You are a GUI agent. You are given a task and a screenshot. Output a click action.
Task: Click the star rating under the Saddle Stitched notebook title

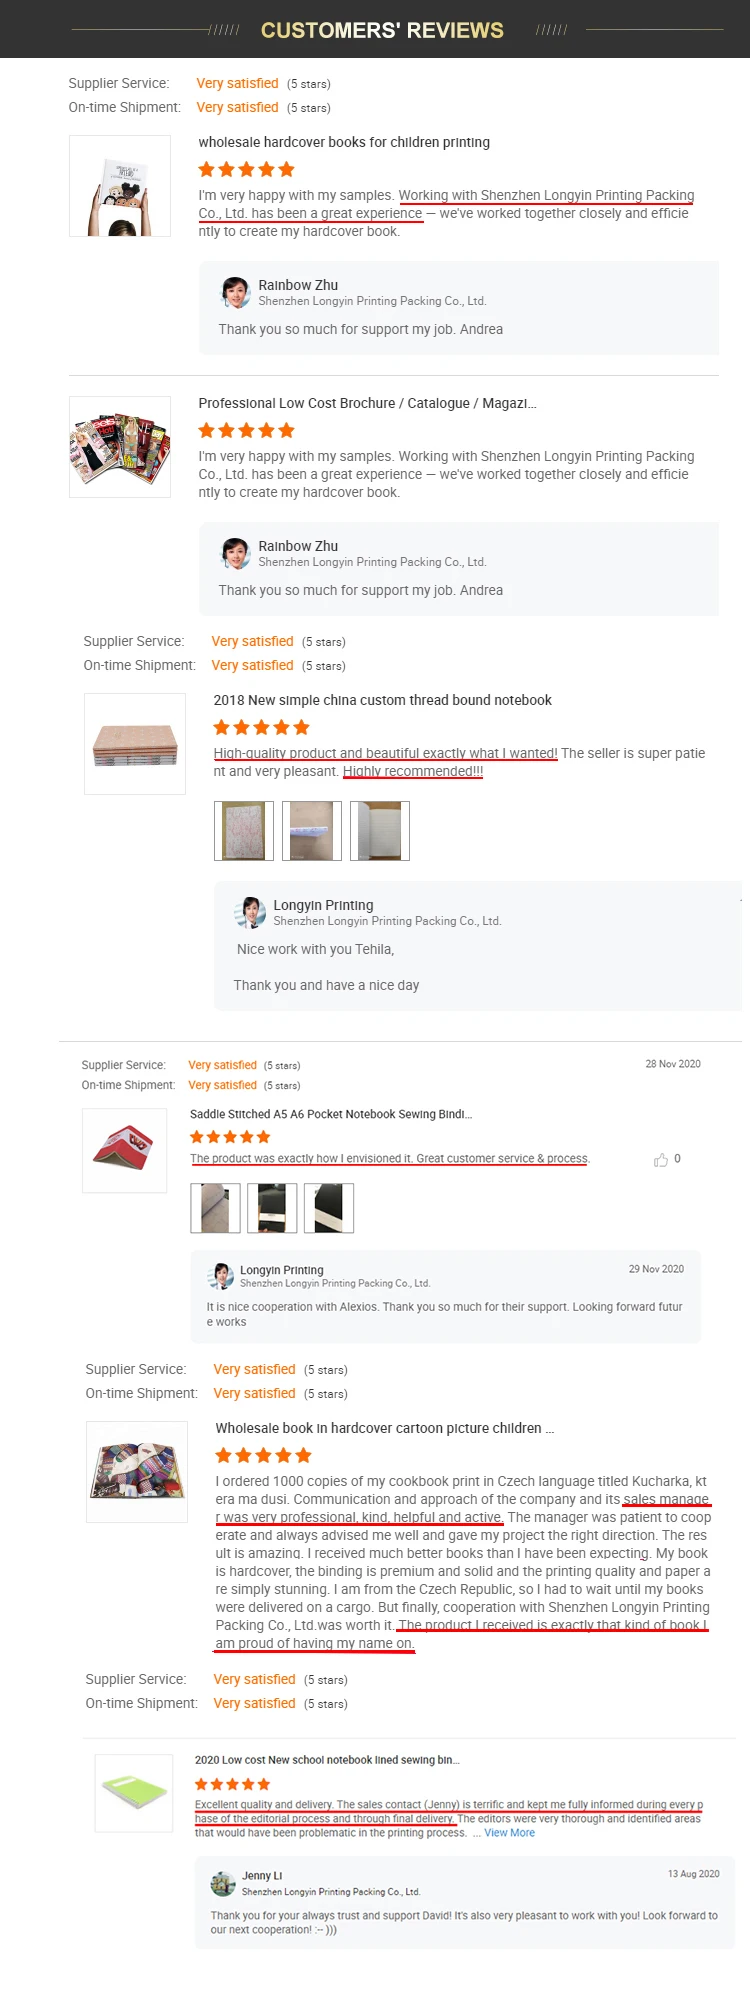tap(230, 1137)
